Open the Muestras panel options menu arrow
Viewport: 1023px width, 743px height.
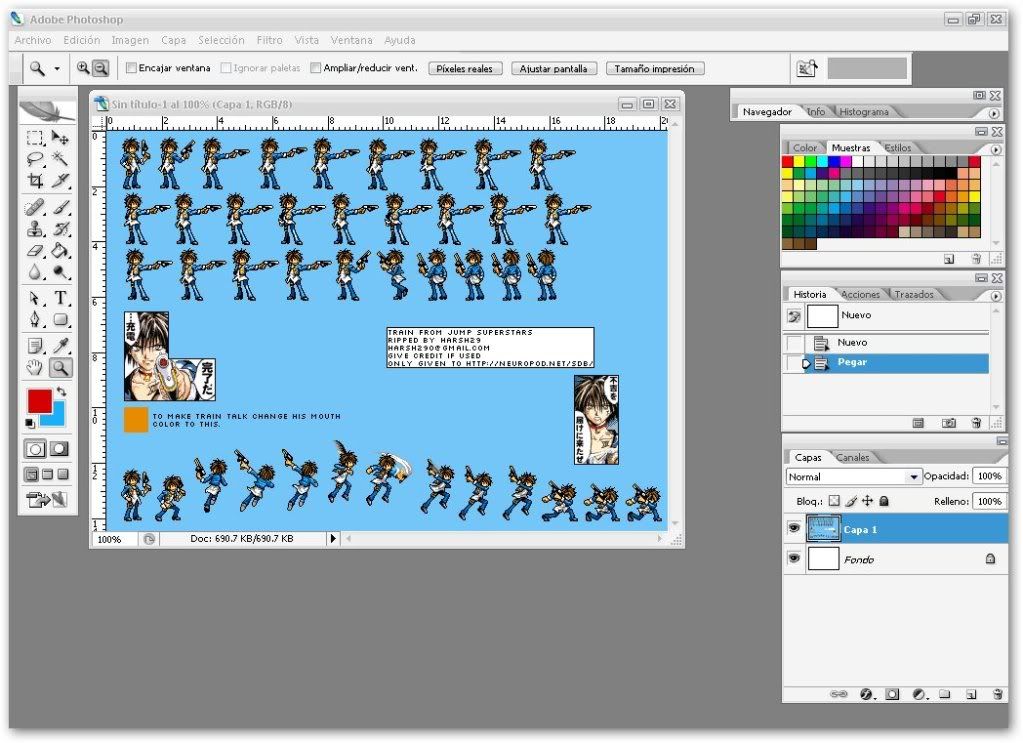[996, 149]
